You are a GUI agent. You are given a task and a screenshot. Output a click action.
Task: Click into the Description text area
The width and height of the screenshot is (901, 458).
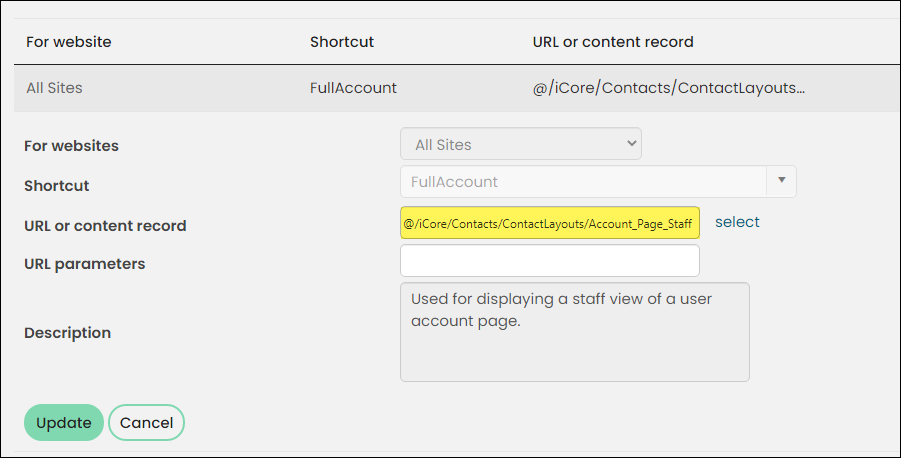pyautogui.click(x=575, y=332)
